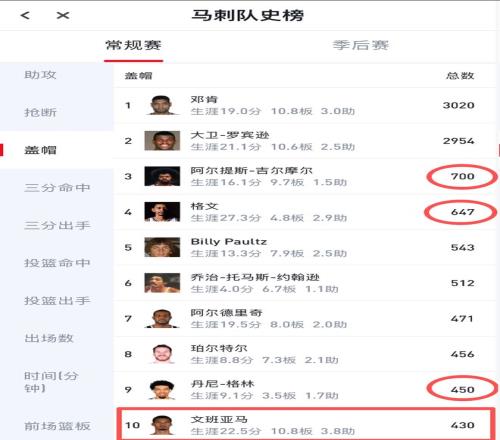Open 珀尔特尔 player avatar
Viewport: 500px width, 440px height.
point(162,354)
